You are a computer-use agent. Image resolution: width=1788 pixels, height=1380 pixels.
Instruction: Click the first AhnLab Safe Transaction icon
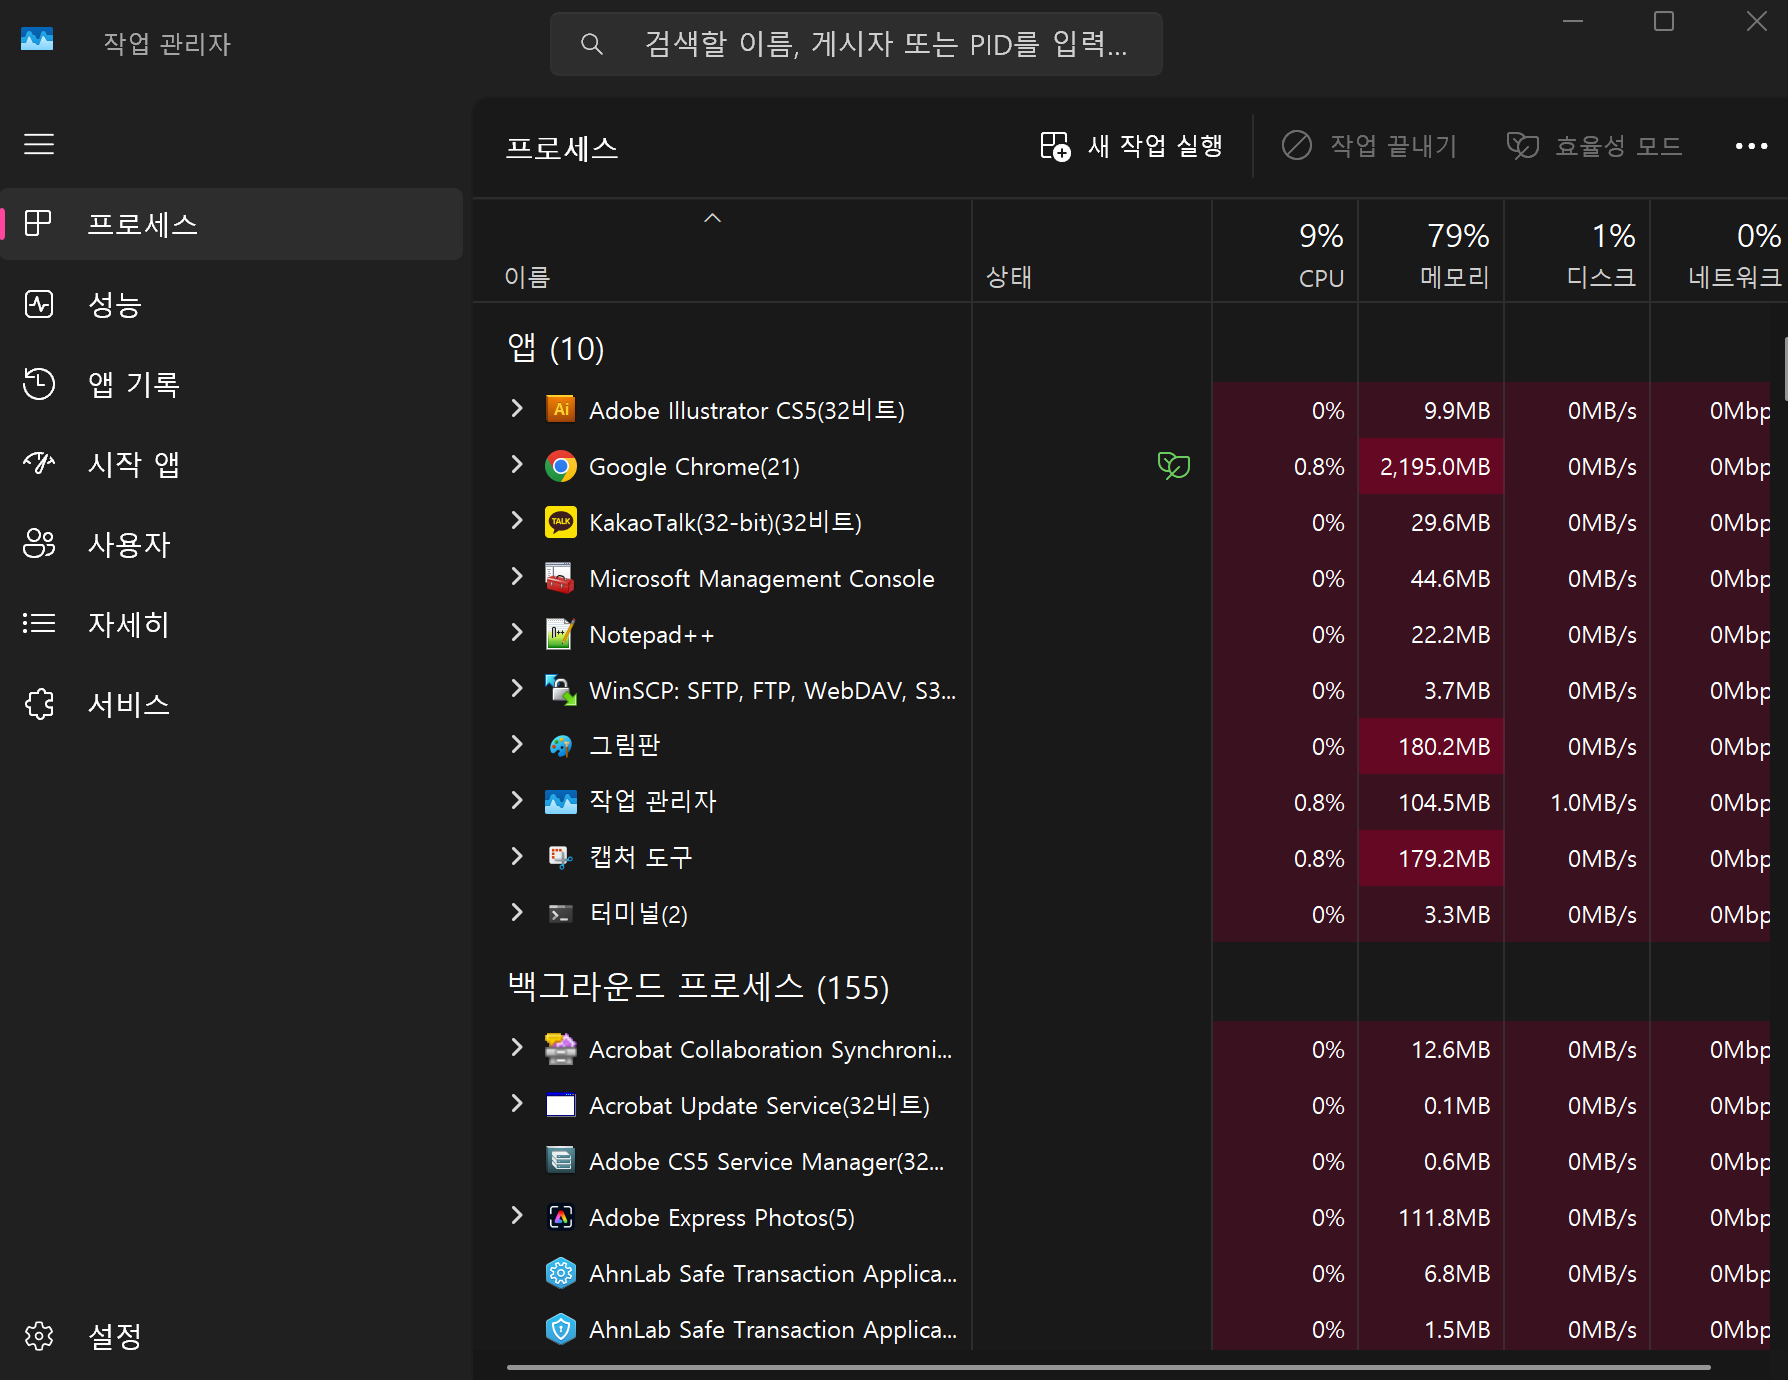pos(561,1273)
